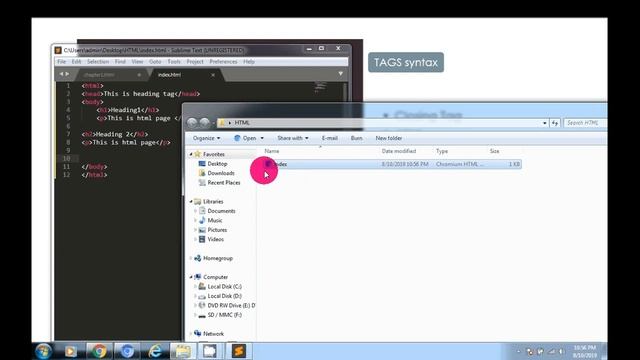Open SD / MMC (F:) drive
The image size is (640, 360).
tap(224, 315)
